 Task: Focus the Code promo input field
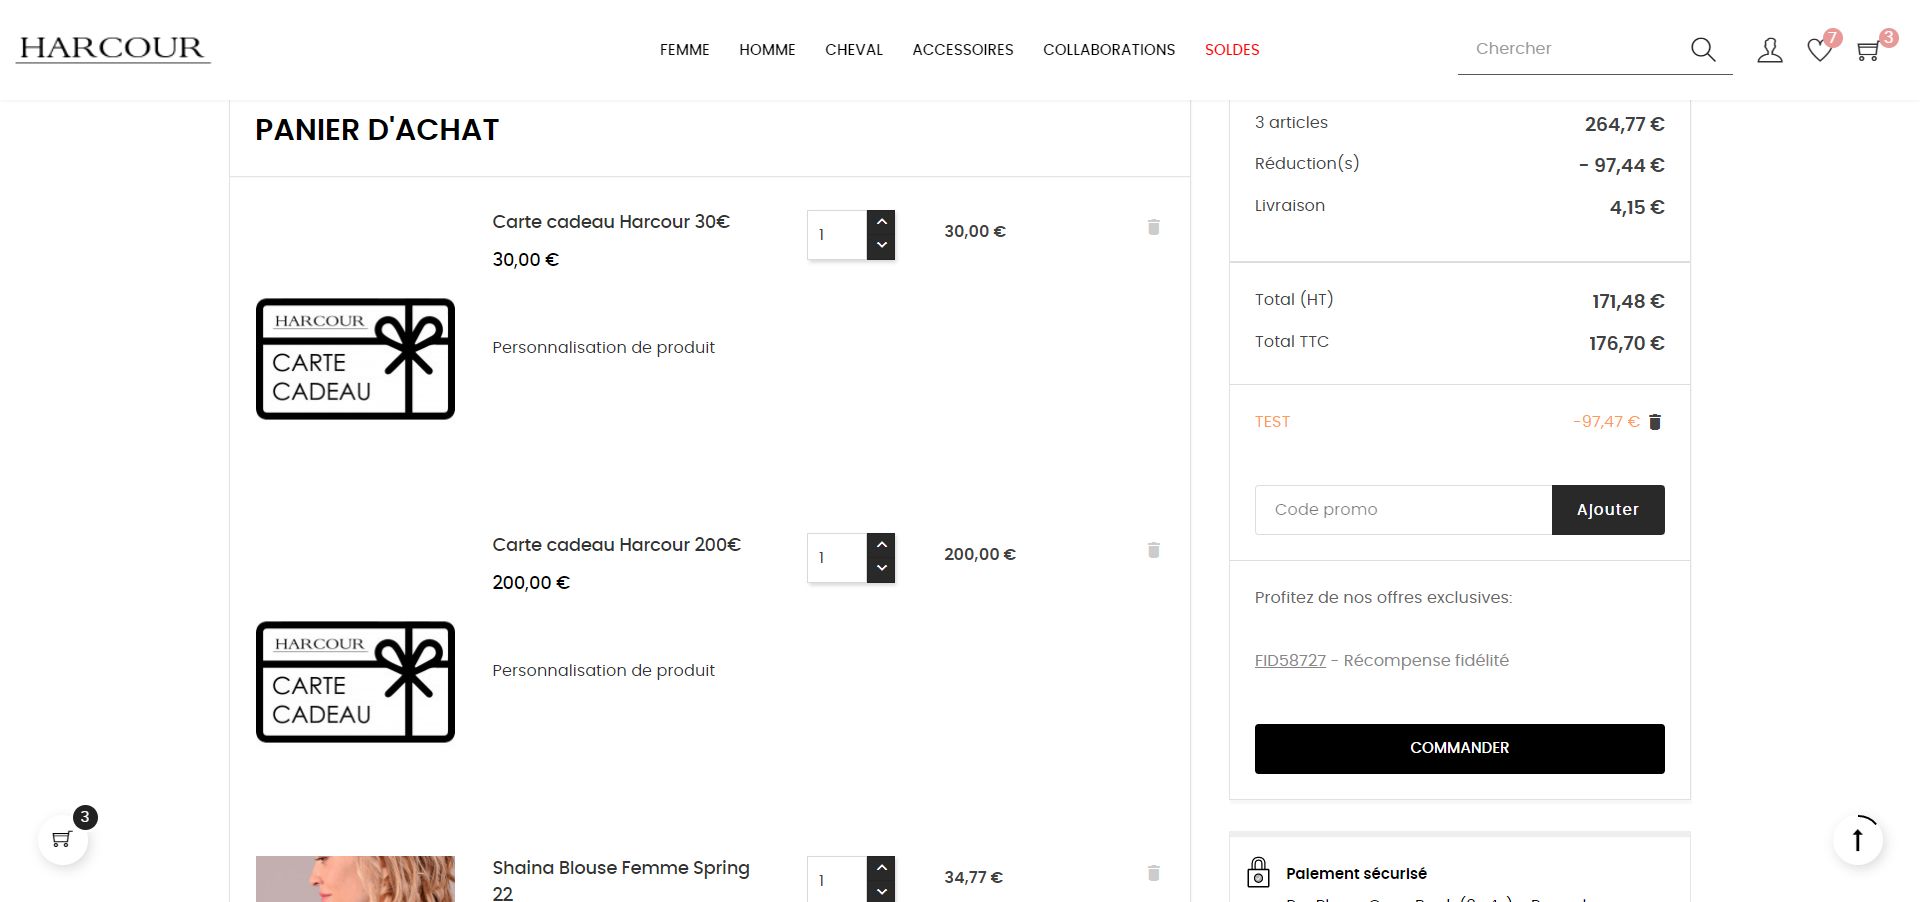point(1403,510)
